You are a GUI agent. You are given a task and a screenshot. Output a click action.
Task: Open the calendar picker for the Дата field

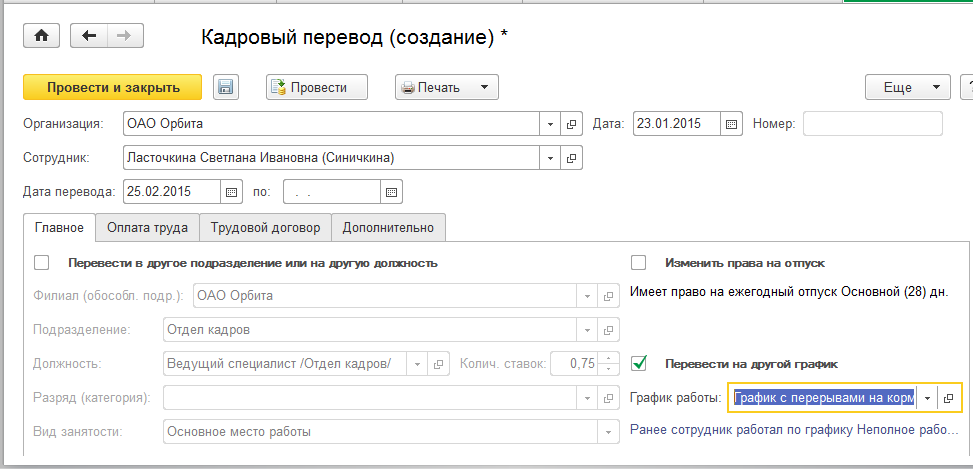[732, 124]
